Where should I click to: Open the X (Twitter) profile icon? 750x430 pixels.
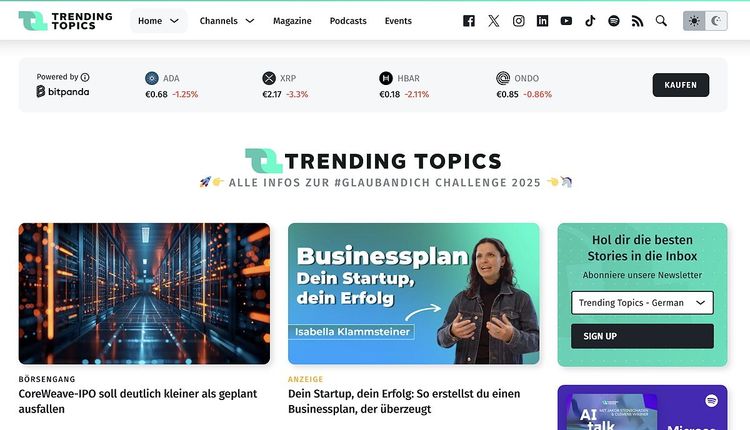[494, 21]
